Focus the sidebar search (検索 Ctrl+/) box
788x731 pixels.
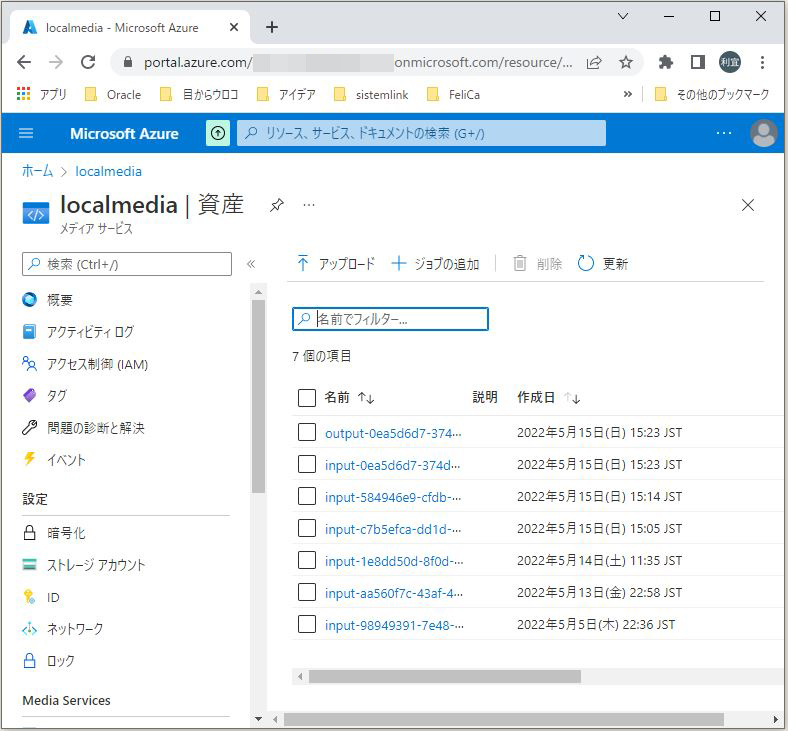point(127,264)
